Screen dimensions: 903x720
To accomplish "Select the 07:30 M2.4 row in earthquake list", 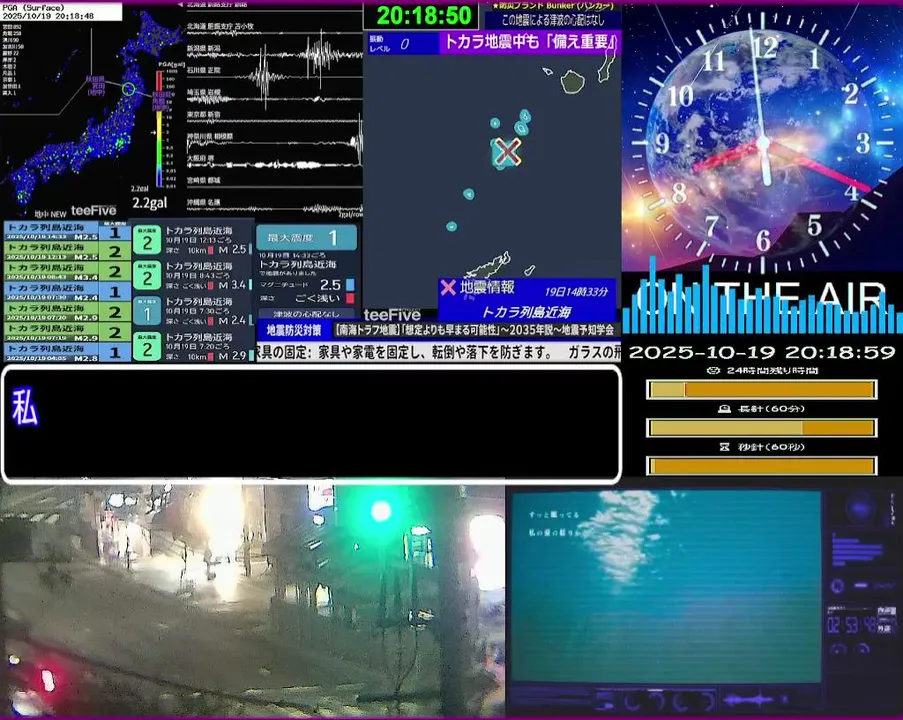I will (67, 291).
